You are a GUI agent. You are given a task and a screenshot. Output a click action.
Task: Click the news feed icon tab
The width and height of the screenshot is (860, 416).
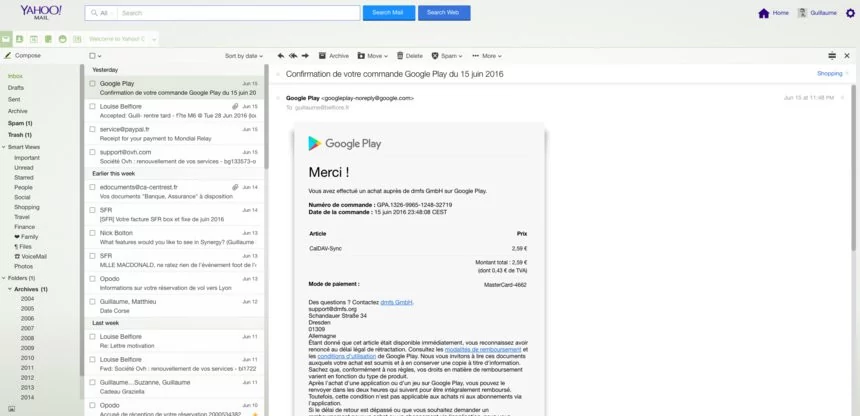[x=77, y=39]
